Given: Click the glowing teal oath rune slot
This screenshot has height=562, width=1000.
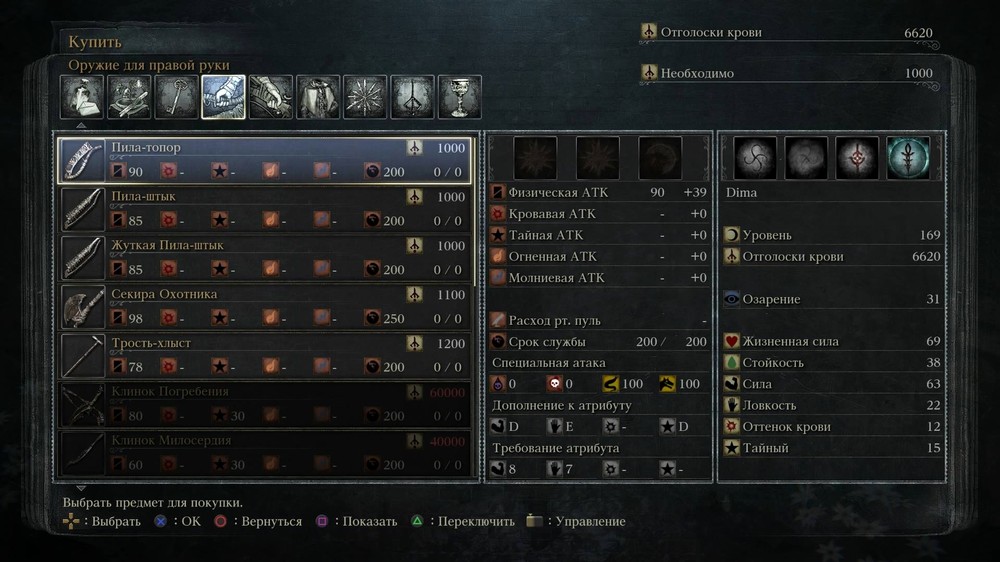Looking at the screenshot, I should coord(908,158).
